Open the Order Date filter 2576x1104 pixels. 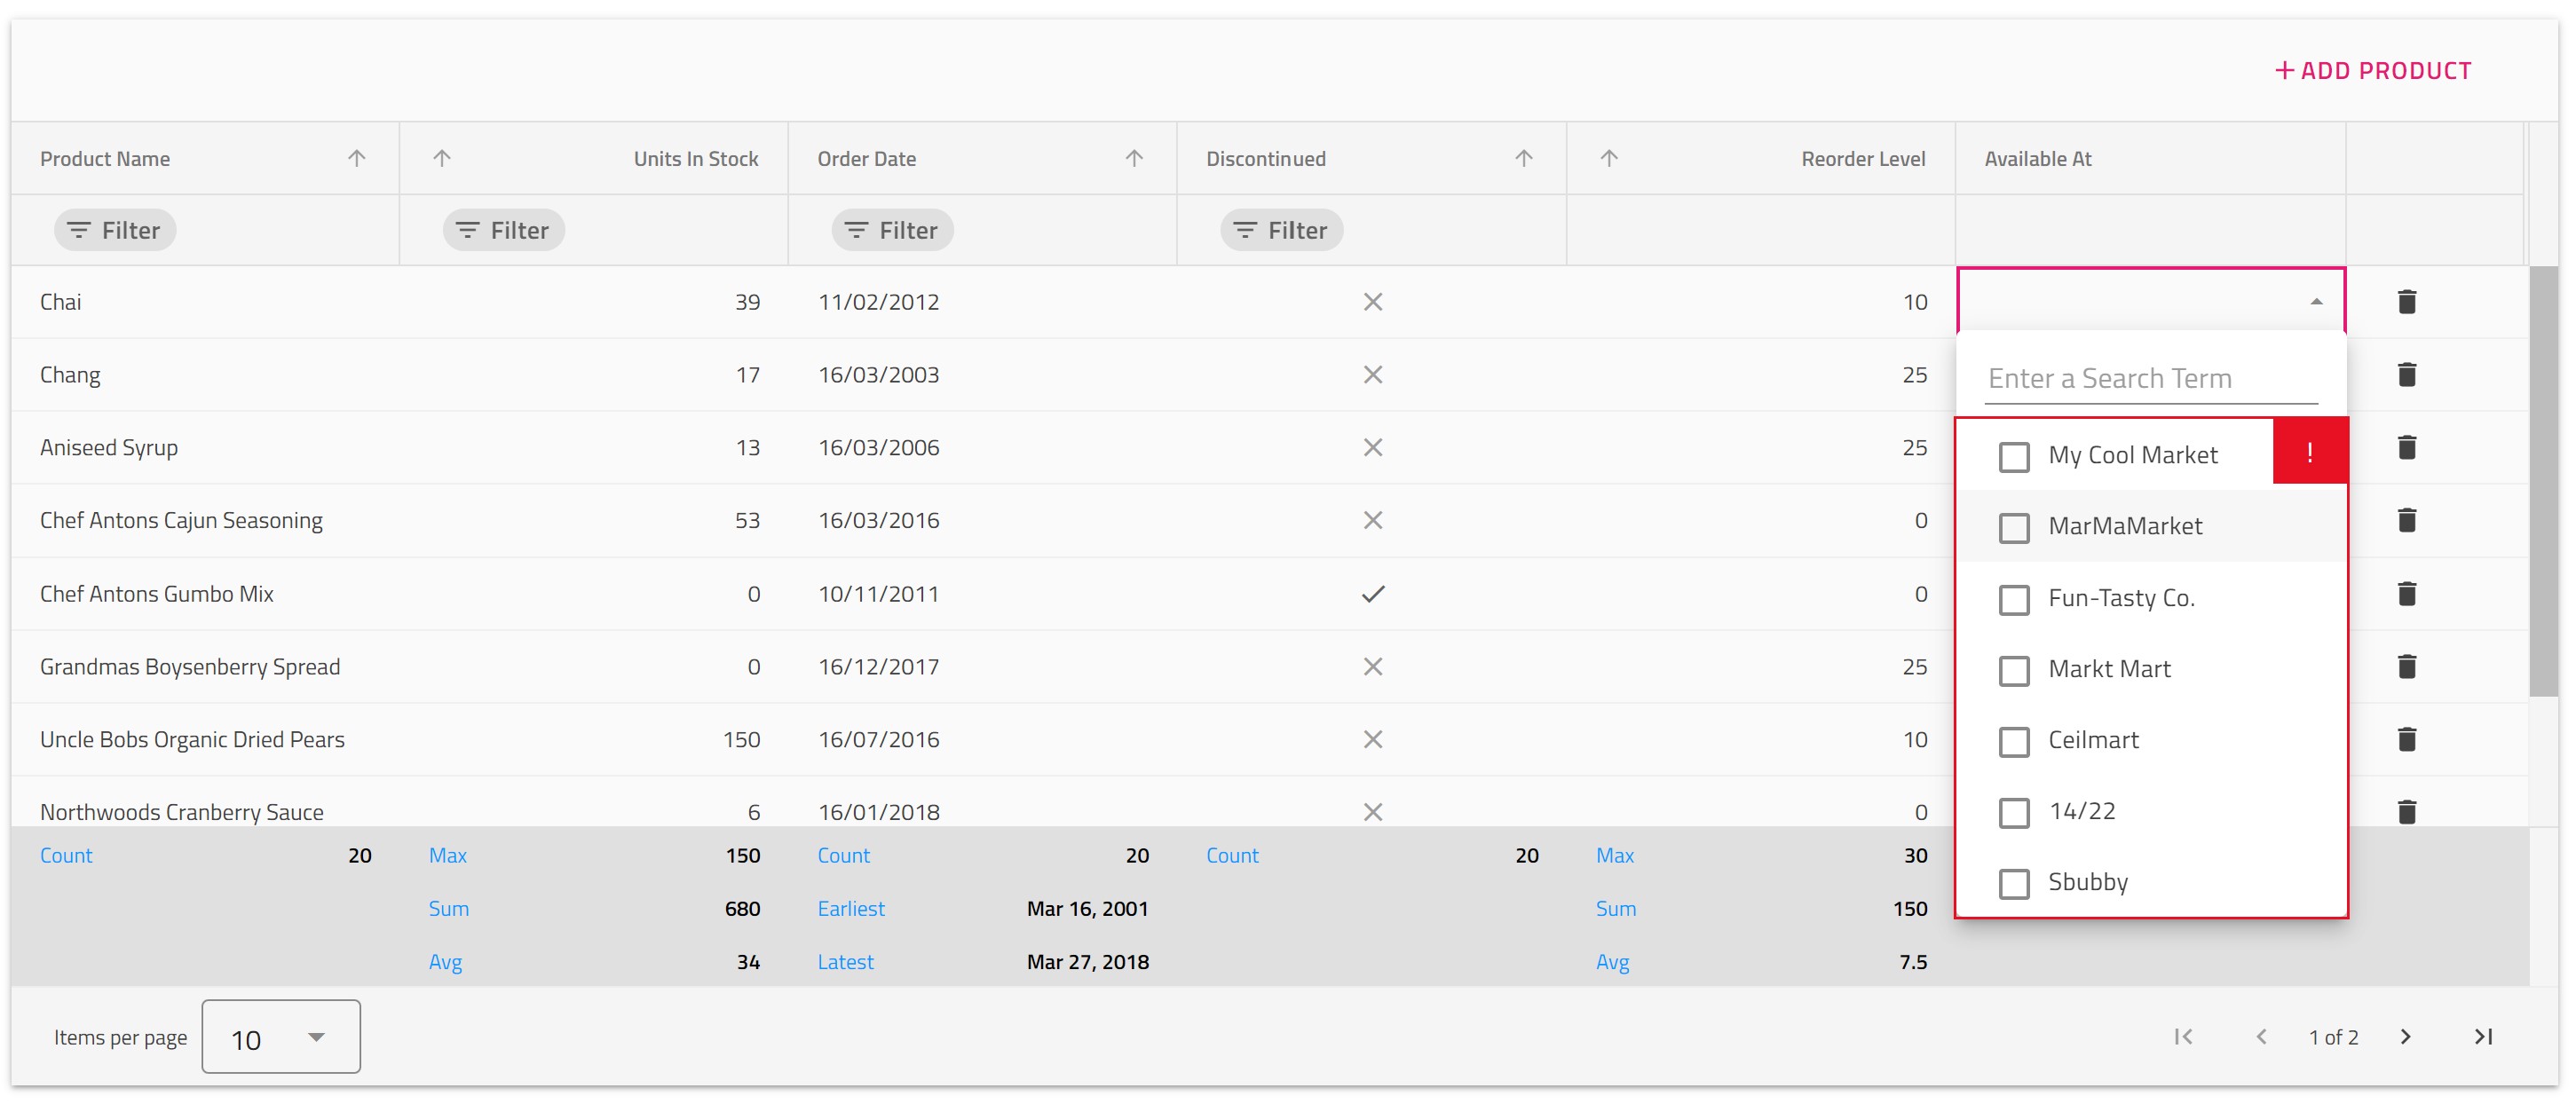[891, 229]
